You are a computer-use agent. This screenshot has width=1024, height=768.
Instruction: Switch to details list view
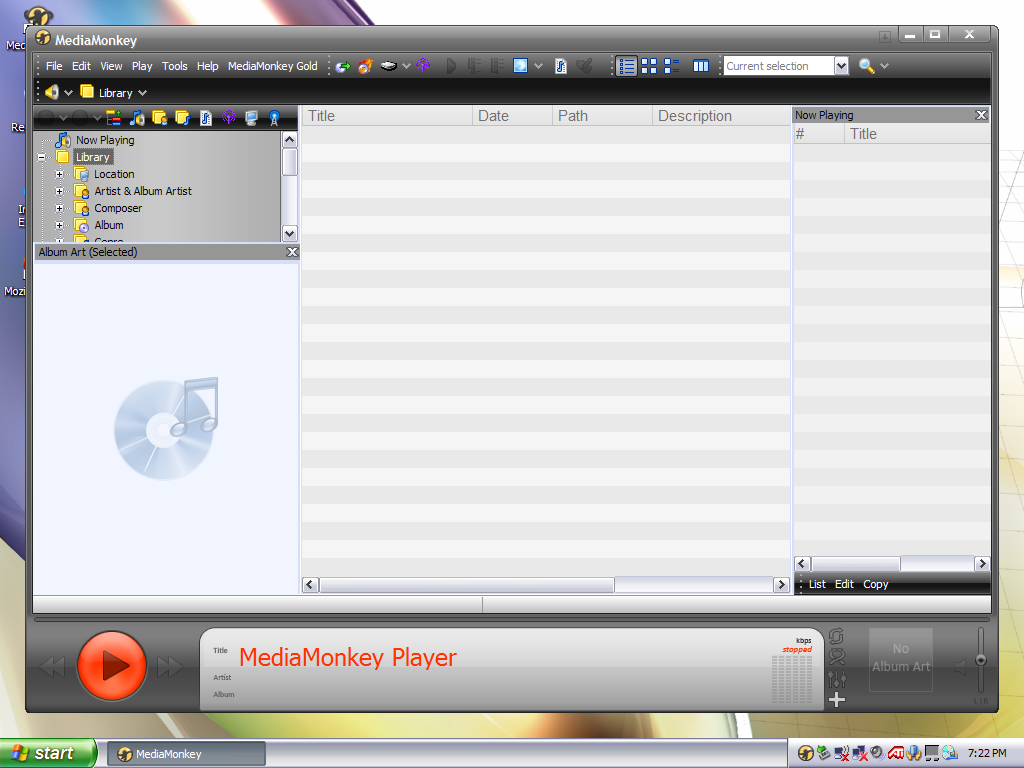627,66
